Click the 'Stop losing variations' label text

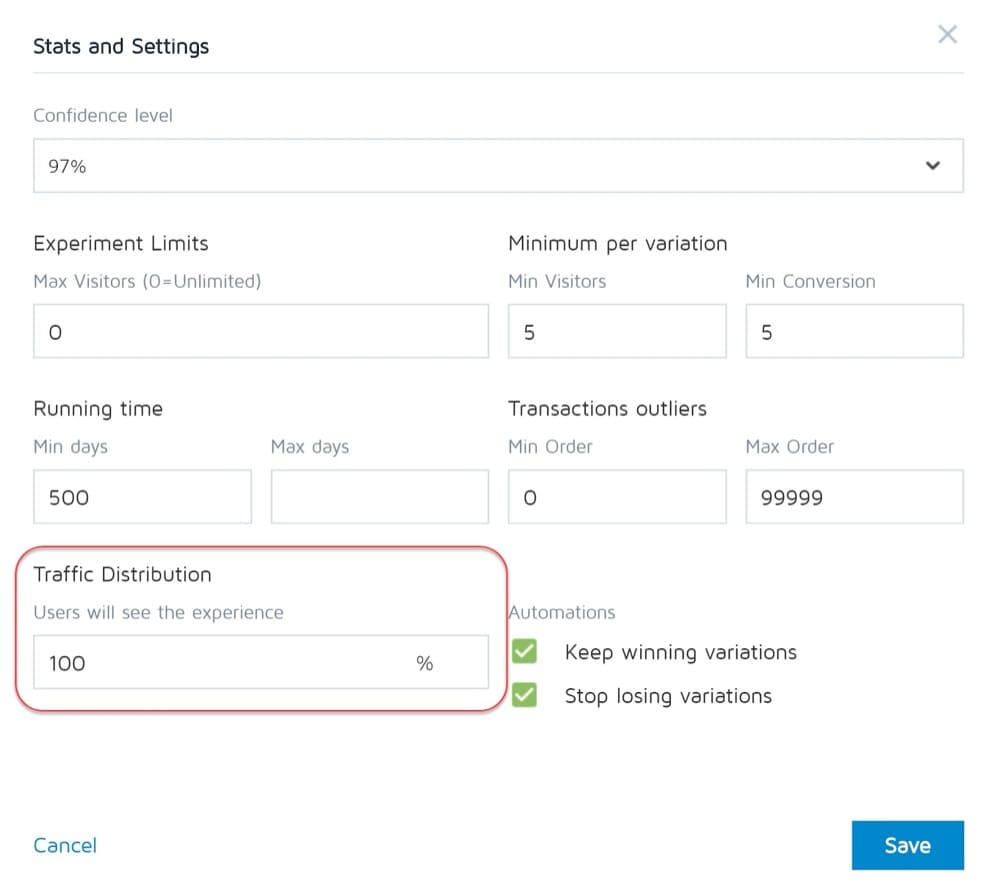[x=668, y=696]
